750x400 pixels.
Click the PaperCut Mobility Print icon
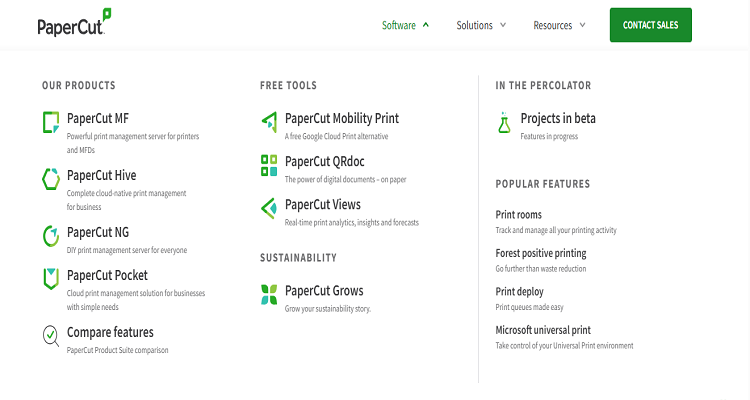tap(268, 123)
